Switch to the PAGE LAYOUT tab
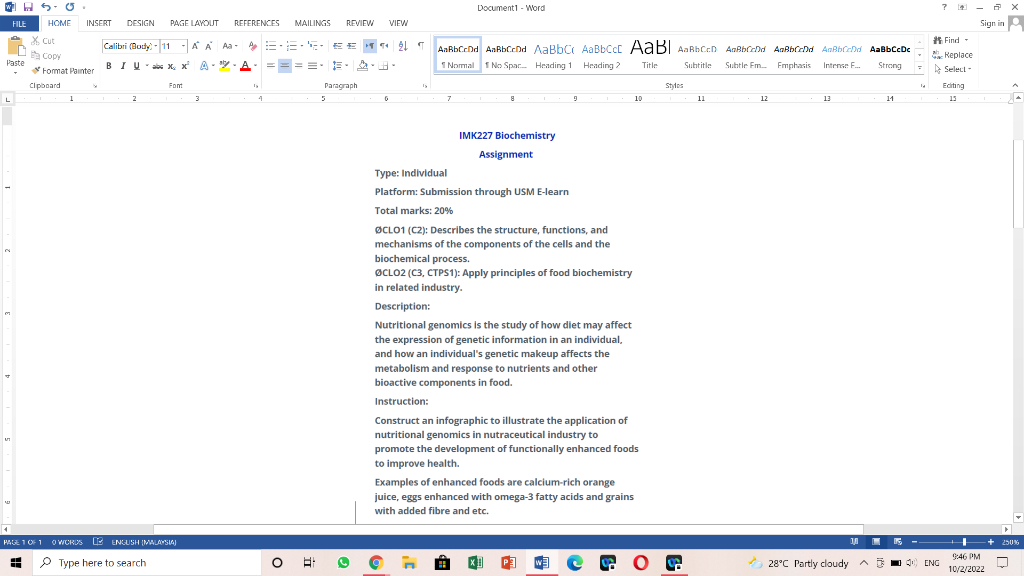The image size is (1024, 576). [194, 24]
